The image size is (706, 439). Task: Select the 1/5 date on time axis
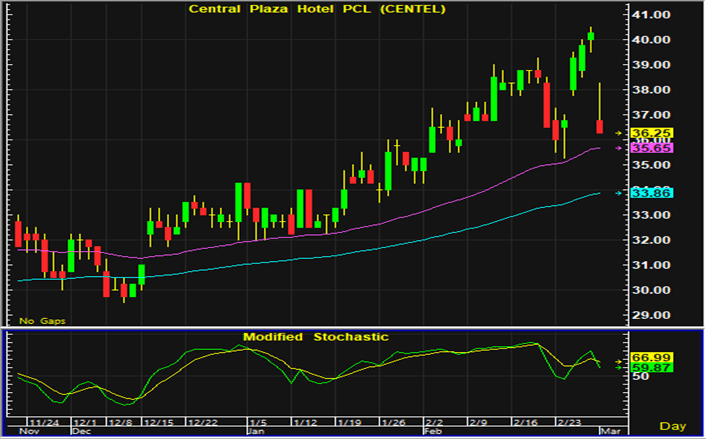(x=256, y=423)
